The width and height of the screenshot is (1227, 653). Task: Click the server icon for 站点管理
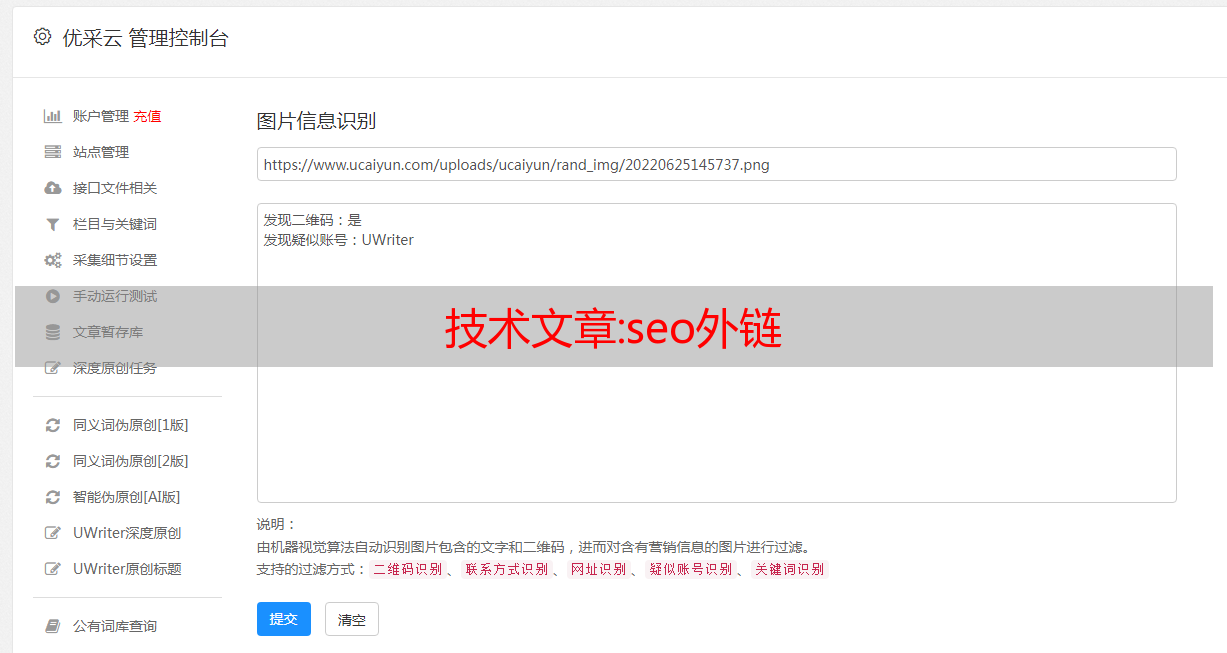pyautogui.click(x=53, y=152)
